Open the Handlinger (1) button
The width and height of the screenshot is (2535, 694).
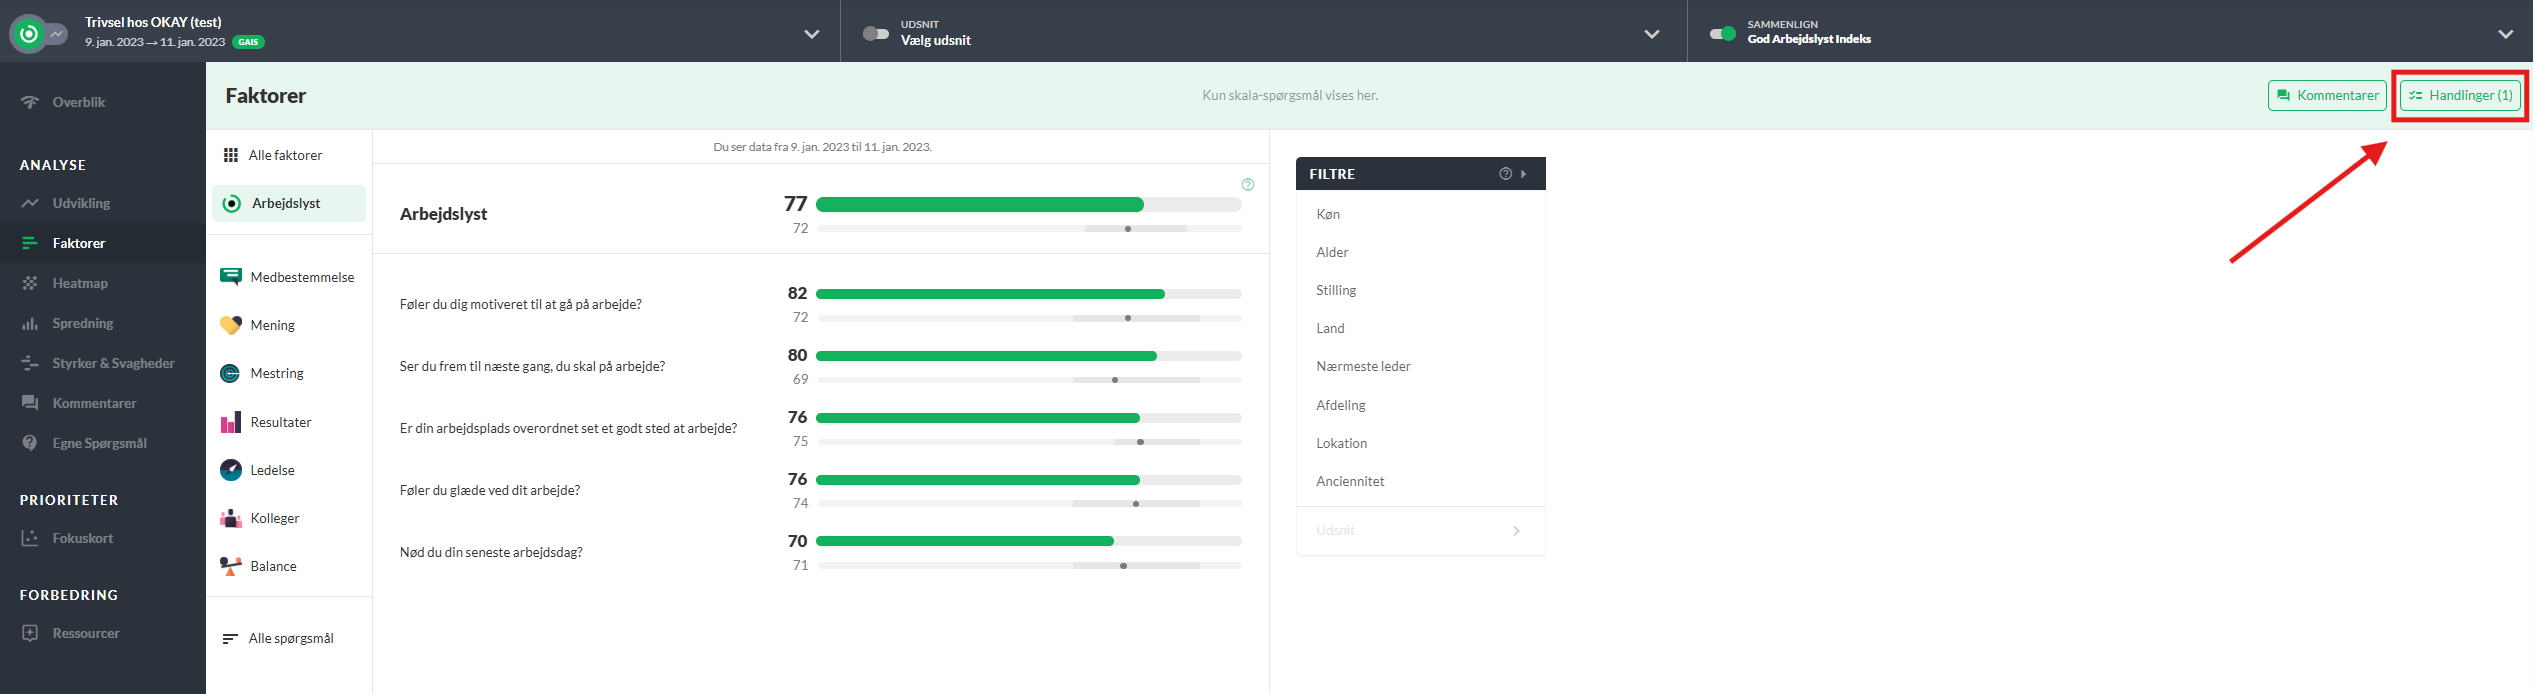coord(2460,95)
